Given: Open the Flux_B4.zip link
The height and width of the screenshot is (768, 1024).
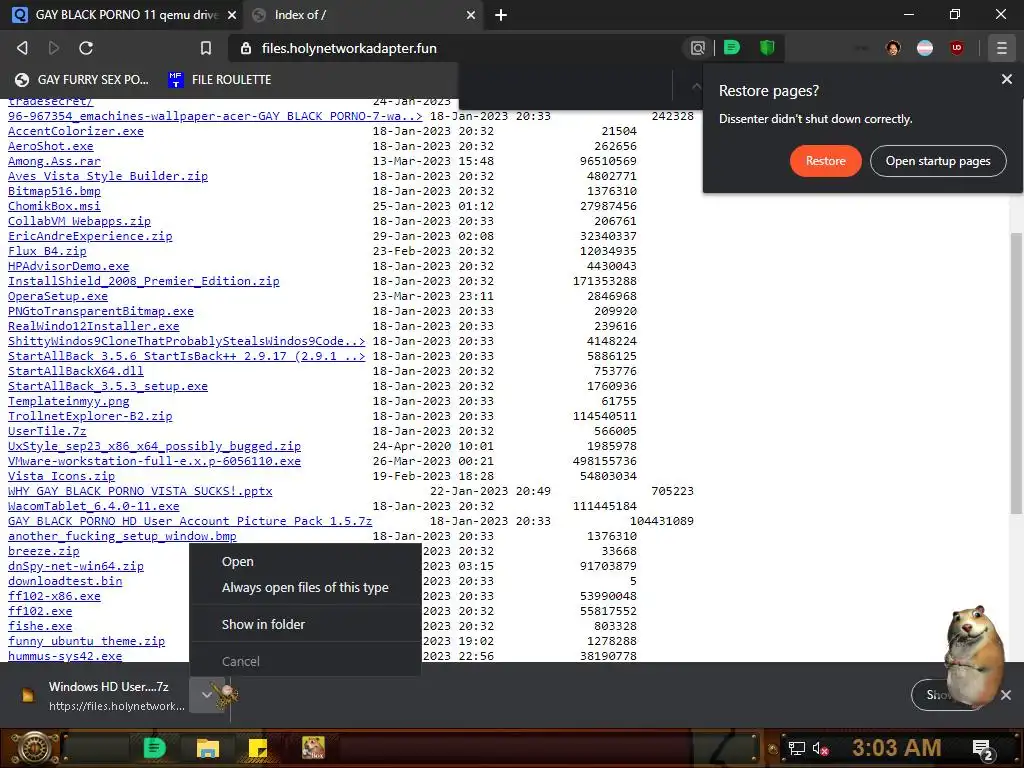Looking at the screenshot, I should point(47,251).
